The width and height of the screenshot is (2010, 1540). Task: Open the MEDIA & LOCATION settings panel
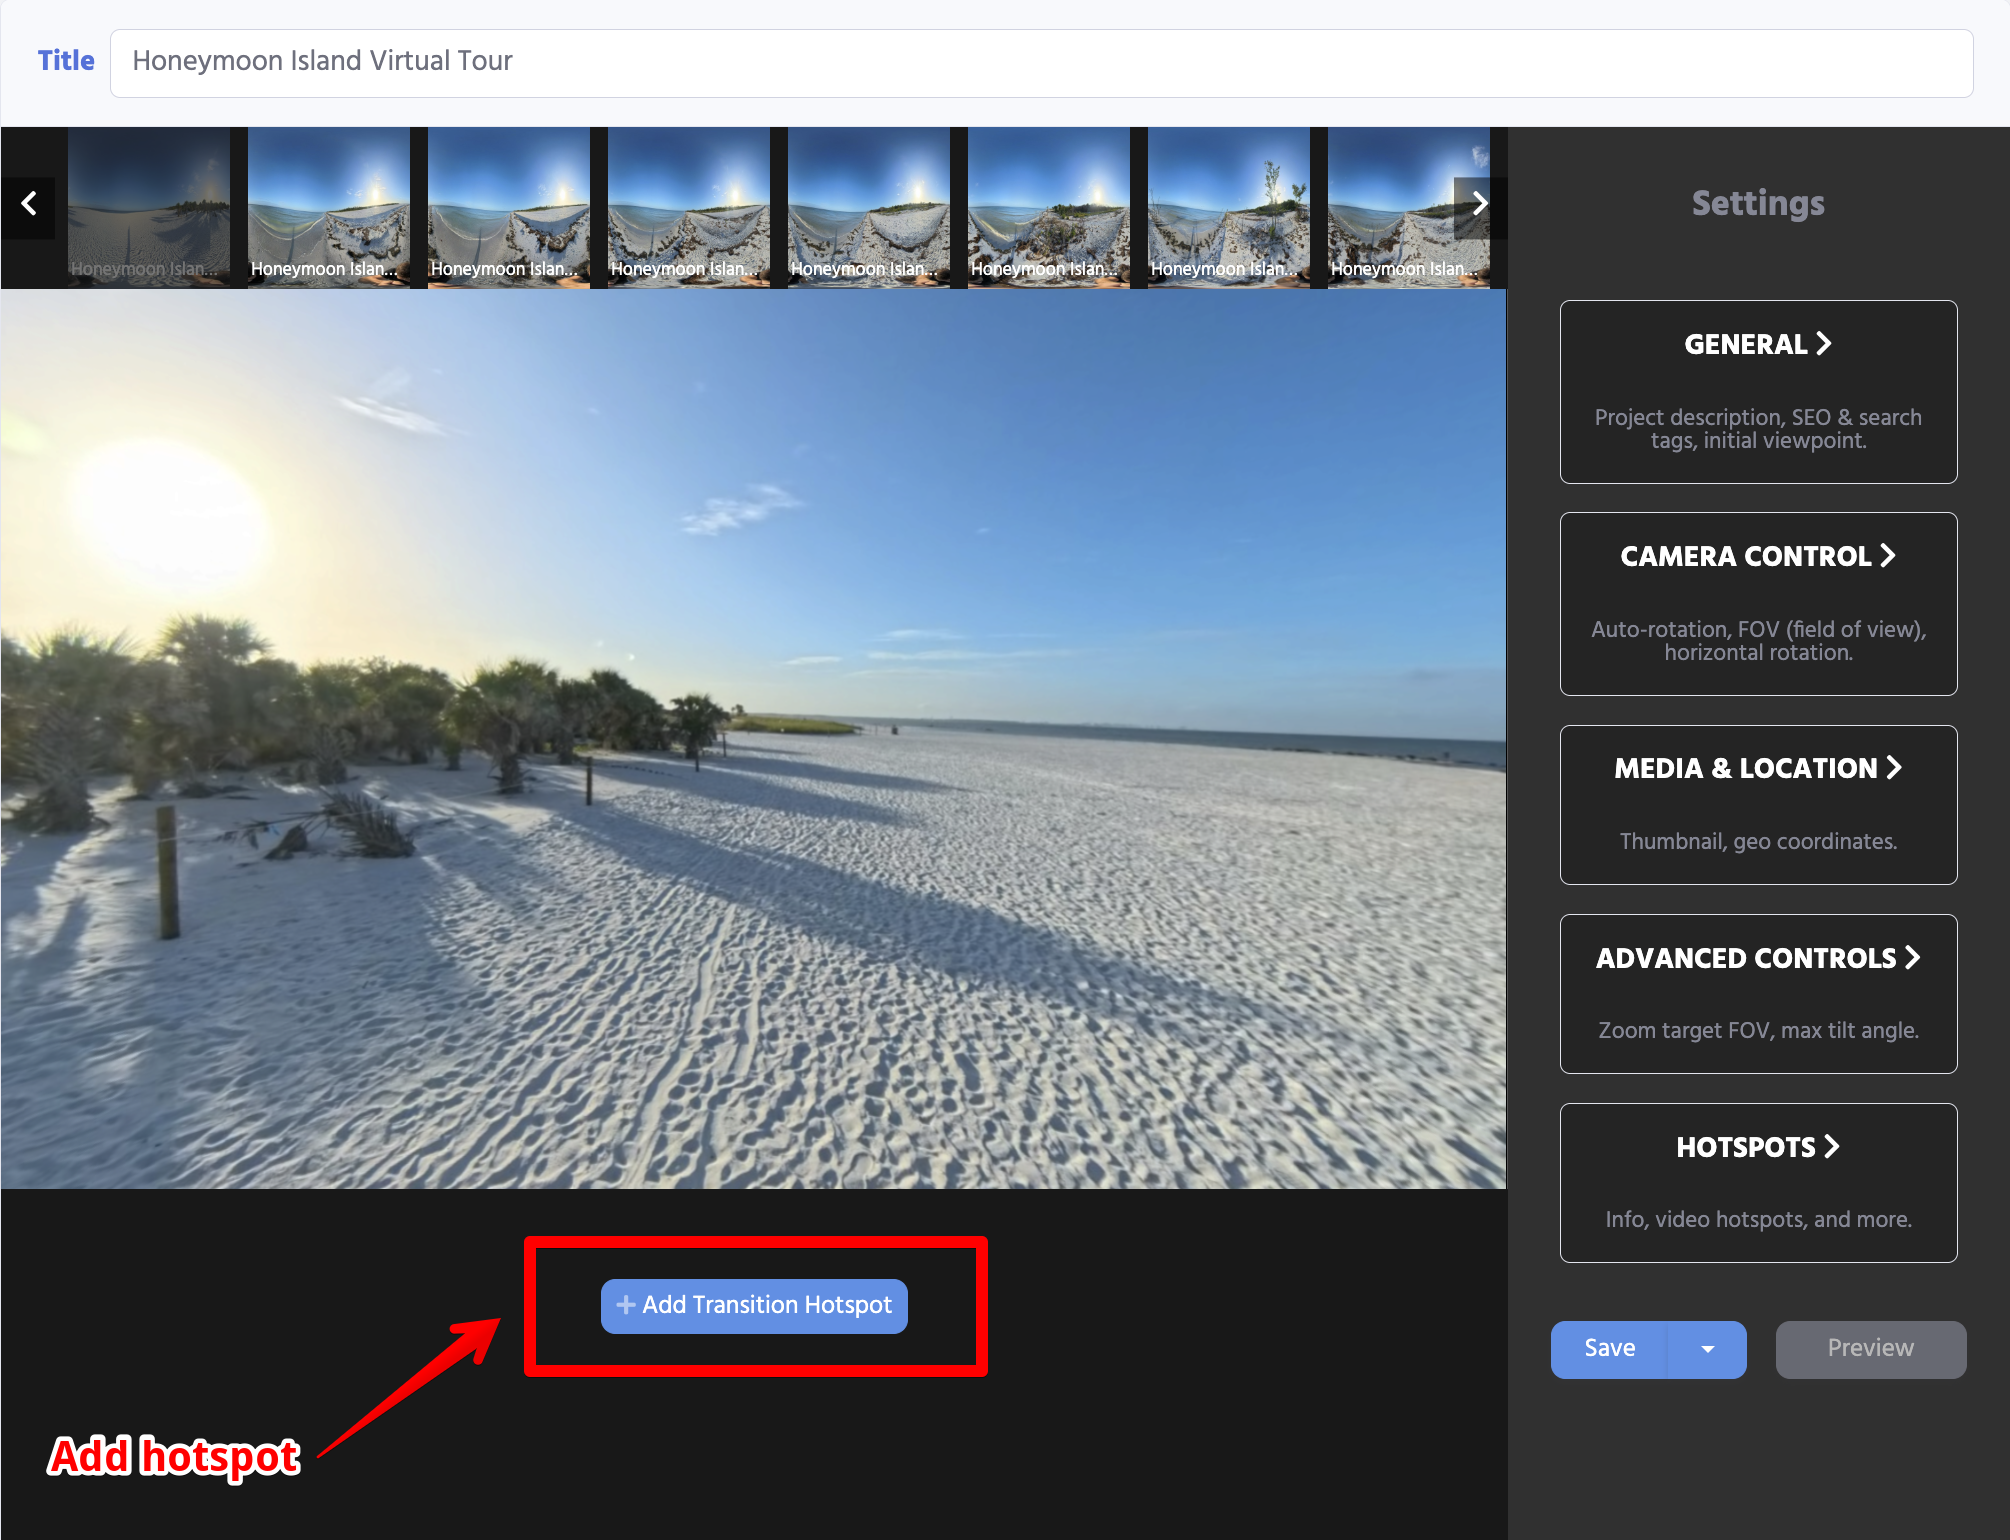1758,805
